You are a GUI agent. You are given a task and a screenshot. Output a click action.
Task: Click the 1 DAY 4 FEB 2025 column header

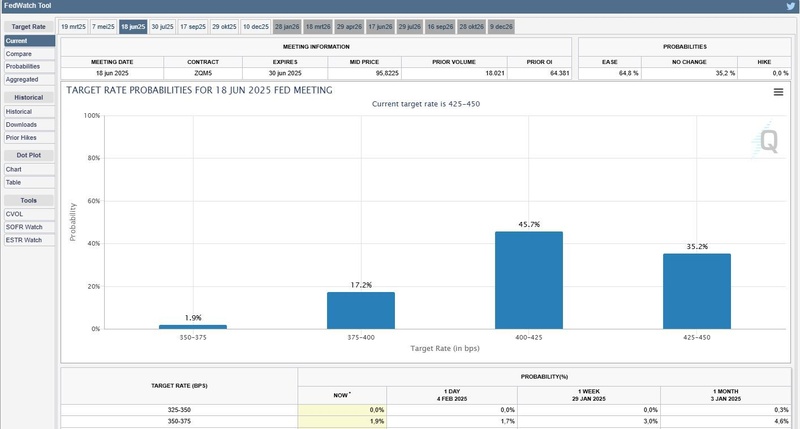point(452,395)
